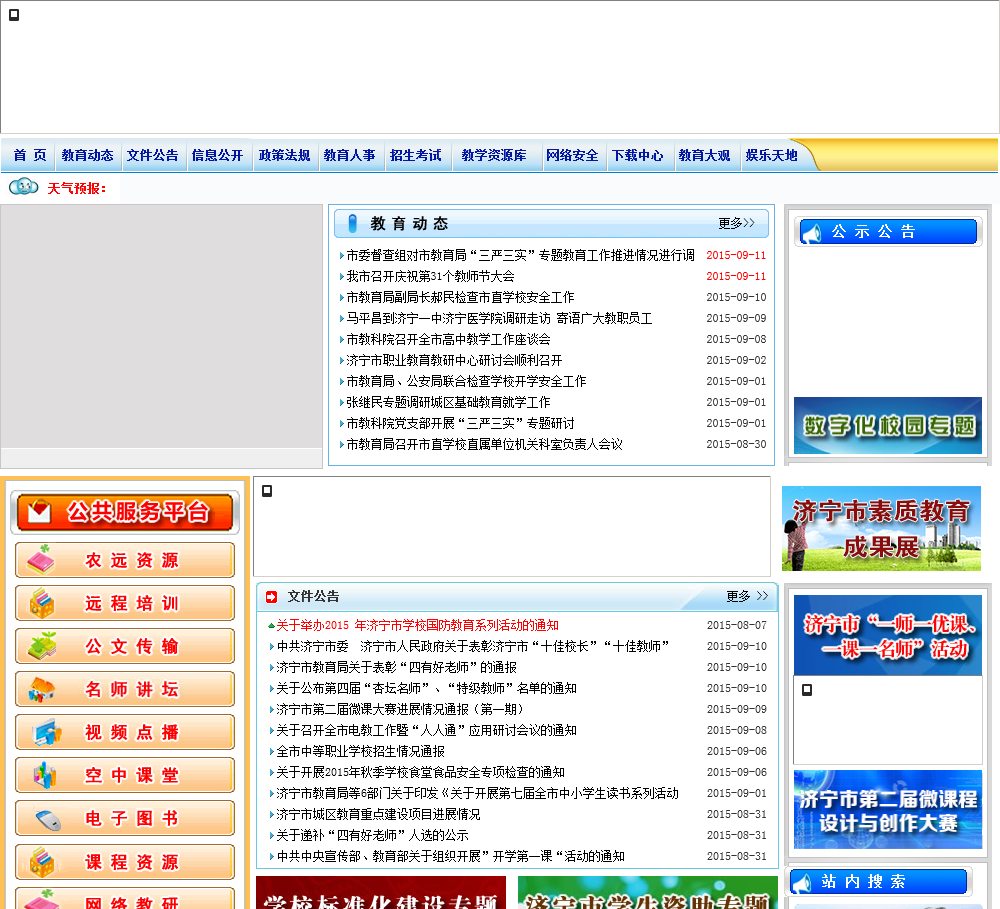The image size is (1000, 909).
Task: Open the 名师讲坛 service button
Action: click(125, 689)
